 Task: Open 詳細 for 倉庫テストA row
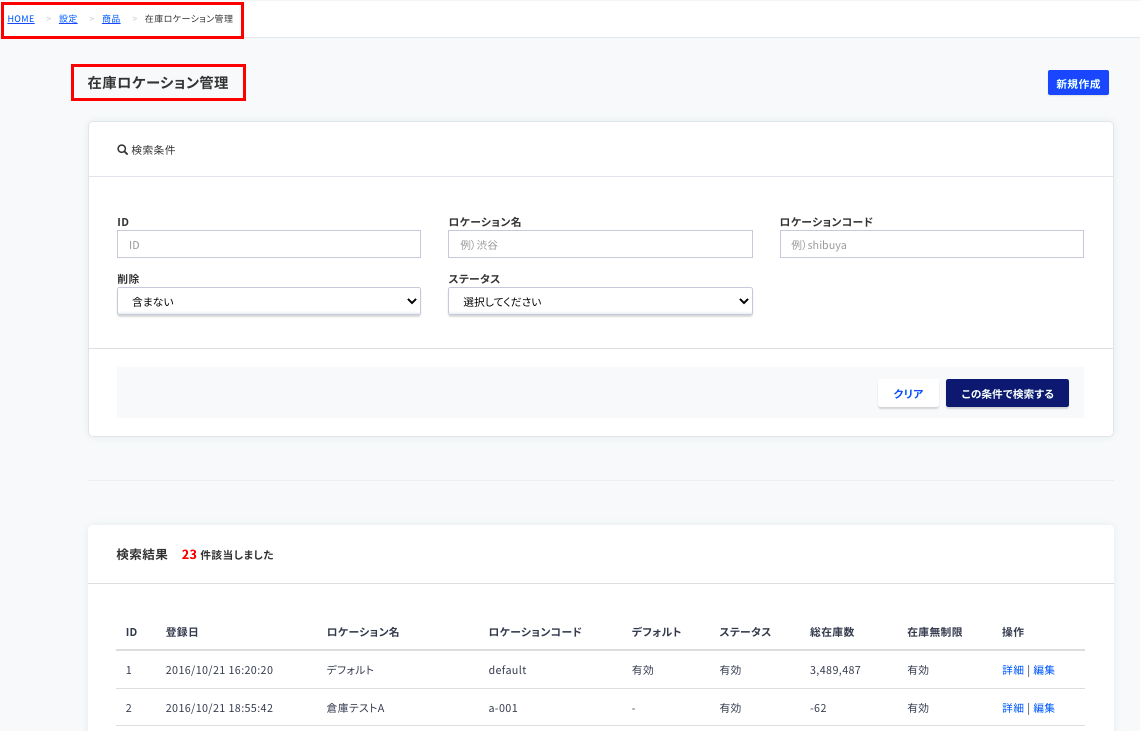[x=1013, y=708]
